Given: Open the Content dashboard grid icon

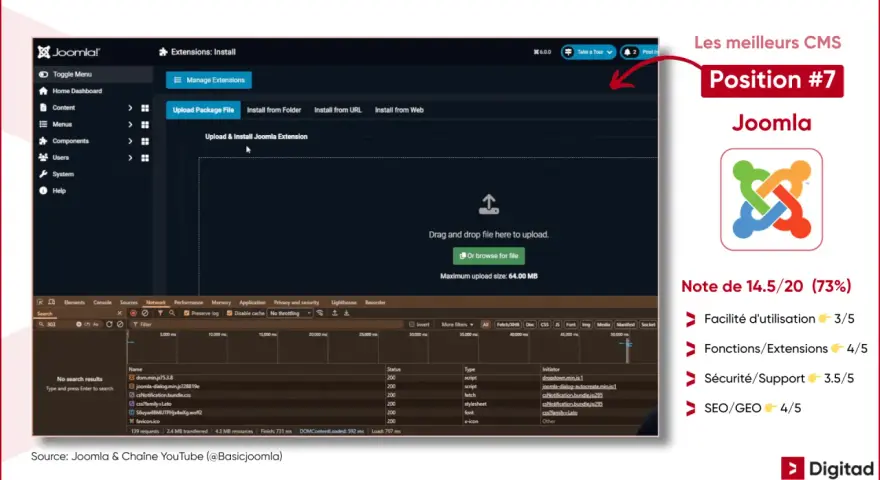Looking at the screenshot, I should [x=145, y=108].
